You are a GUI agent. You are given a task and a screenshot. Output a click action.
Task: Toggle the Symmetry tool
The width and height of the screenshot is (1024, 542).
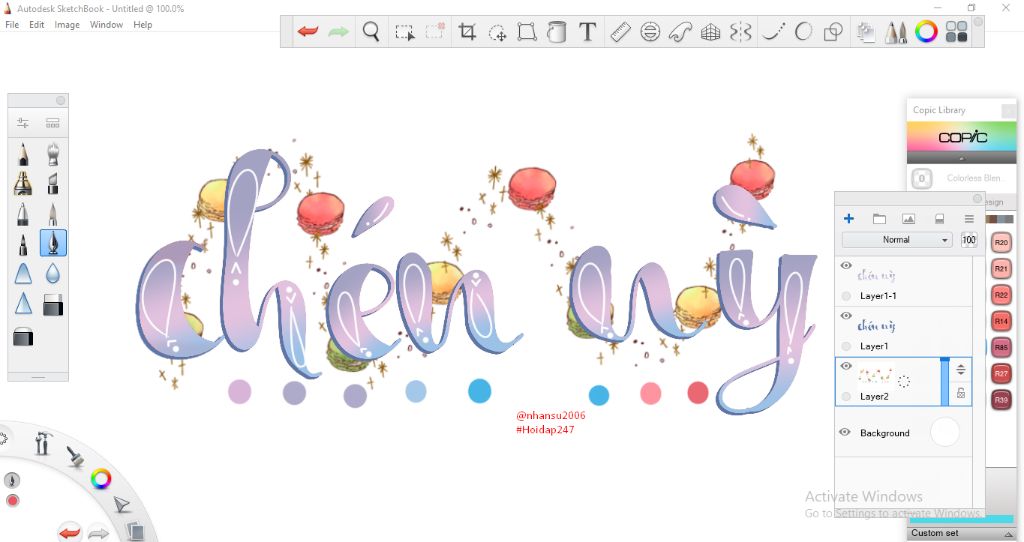tap(741, 32)
